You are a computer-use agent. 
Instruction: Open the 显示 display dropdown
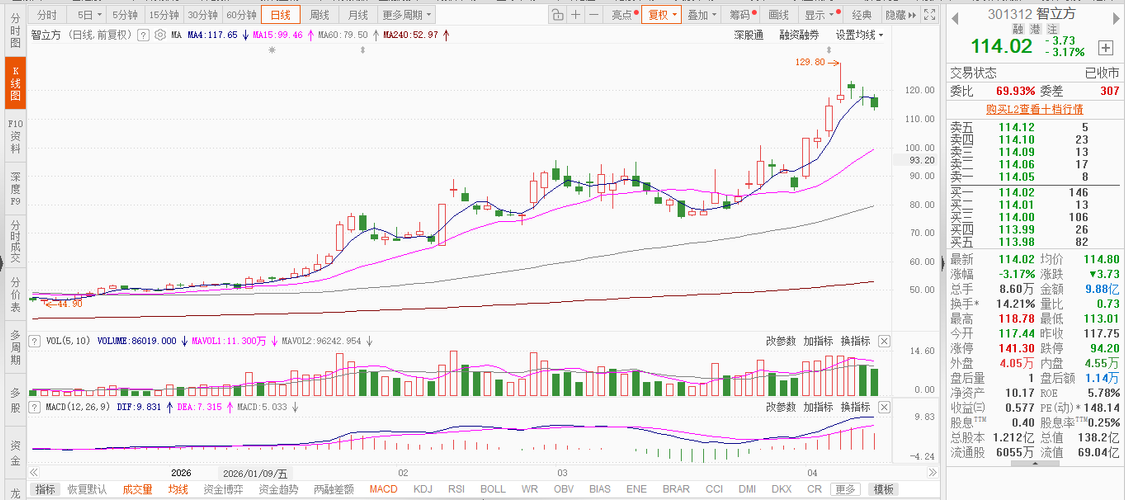(x=819, y=14)
